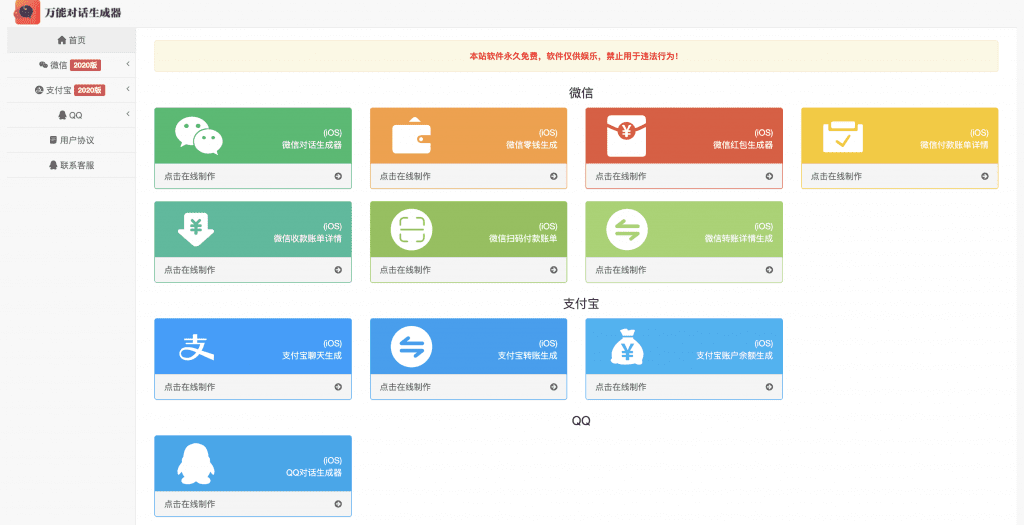Click arrow icon in QQ对话生成器 card footer
Image resolution: width=1024 pixels, height=525 pixels.
(x=338, y=504)
